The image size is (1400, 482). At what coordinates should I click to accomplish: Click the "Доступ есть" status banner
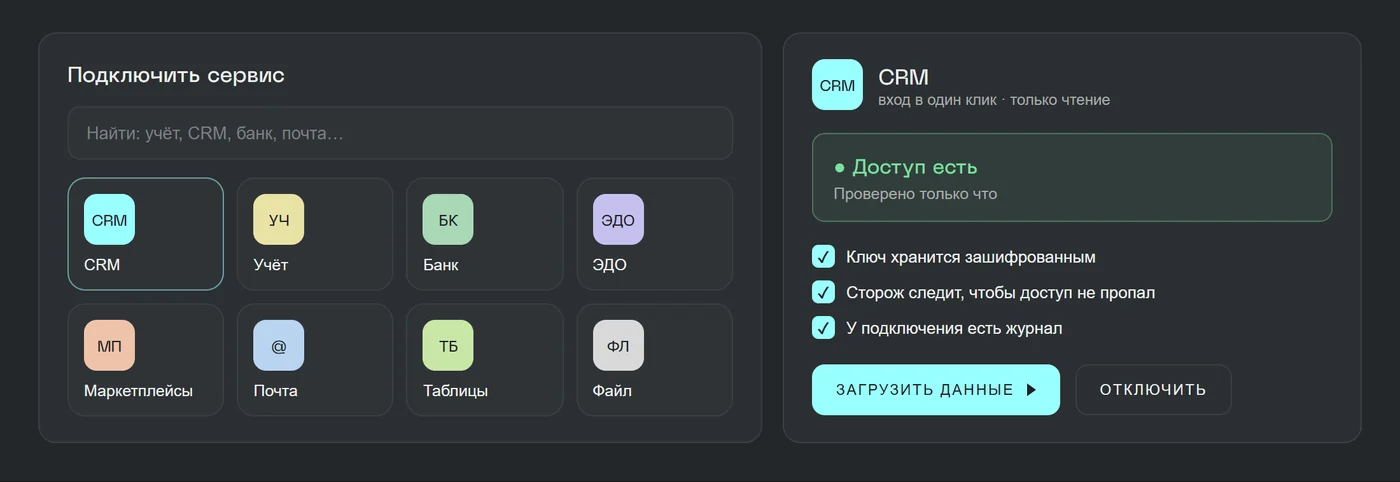1072,177
